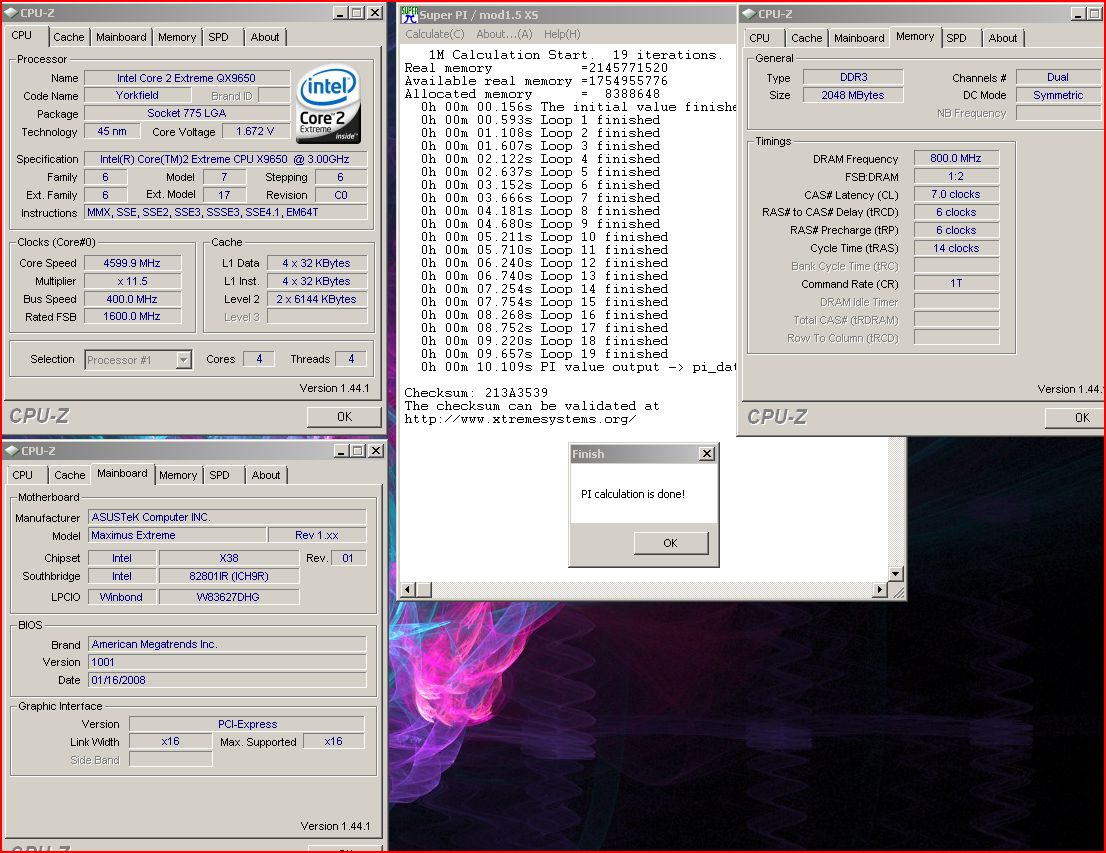This screenshot has width=1106, height=853.
Task: Click the CAS# Latency value 7.0 clocks
Action: (956, 194)
